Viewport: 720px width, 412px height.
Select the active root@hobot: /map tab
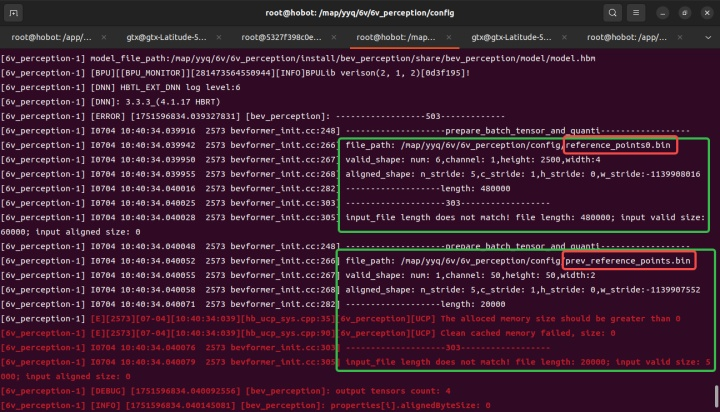click(393, 36)
